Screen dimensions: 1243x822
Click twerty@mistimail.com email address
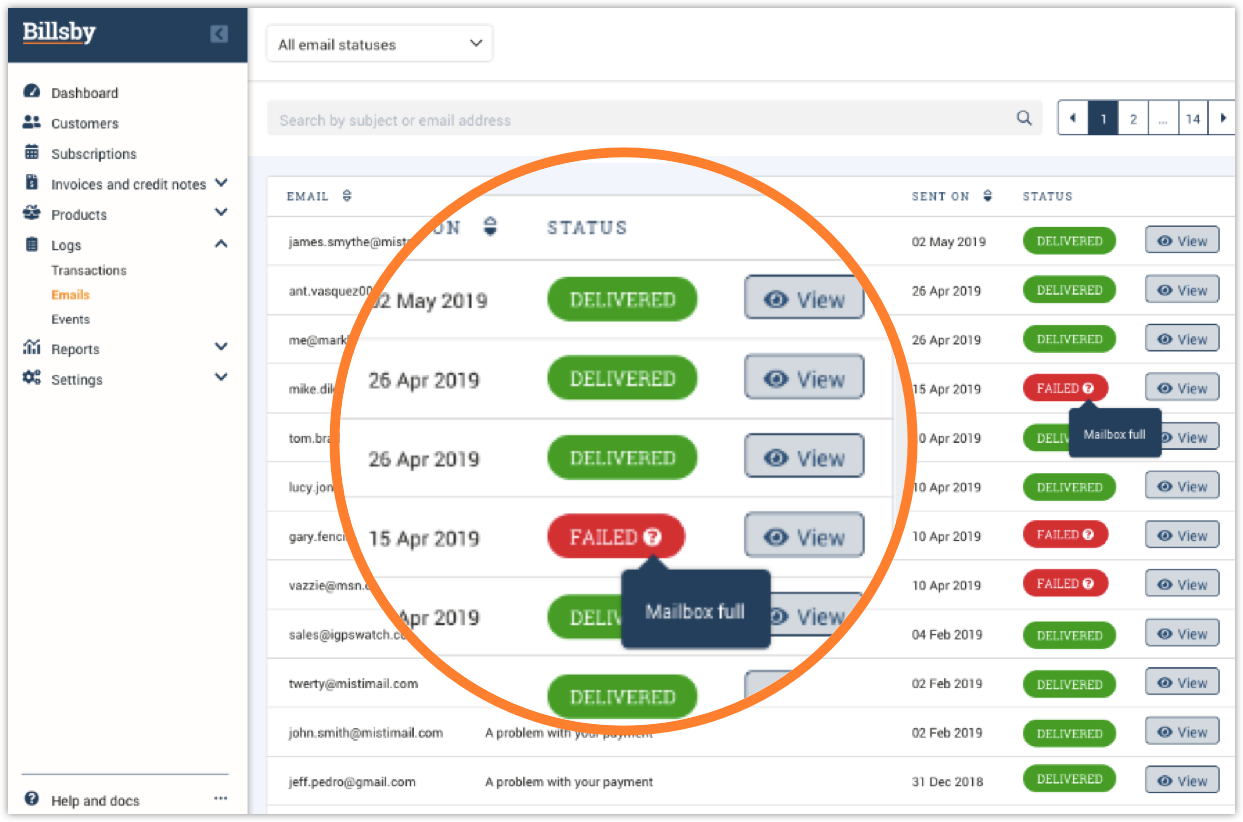[x=353, y=684]
